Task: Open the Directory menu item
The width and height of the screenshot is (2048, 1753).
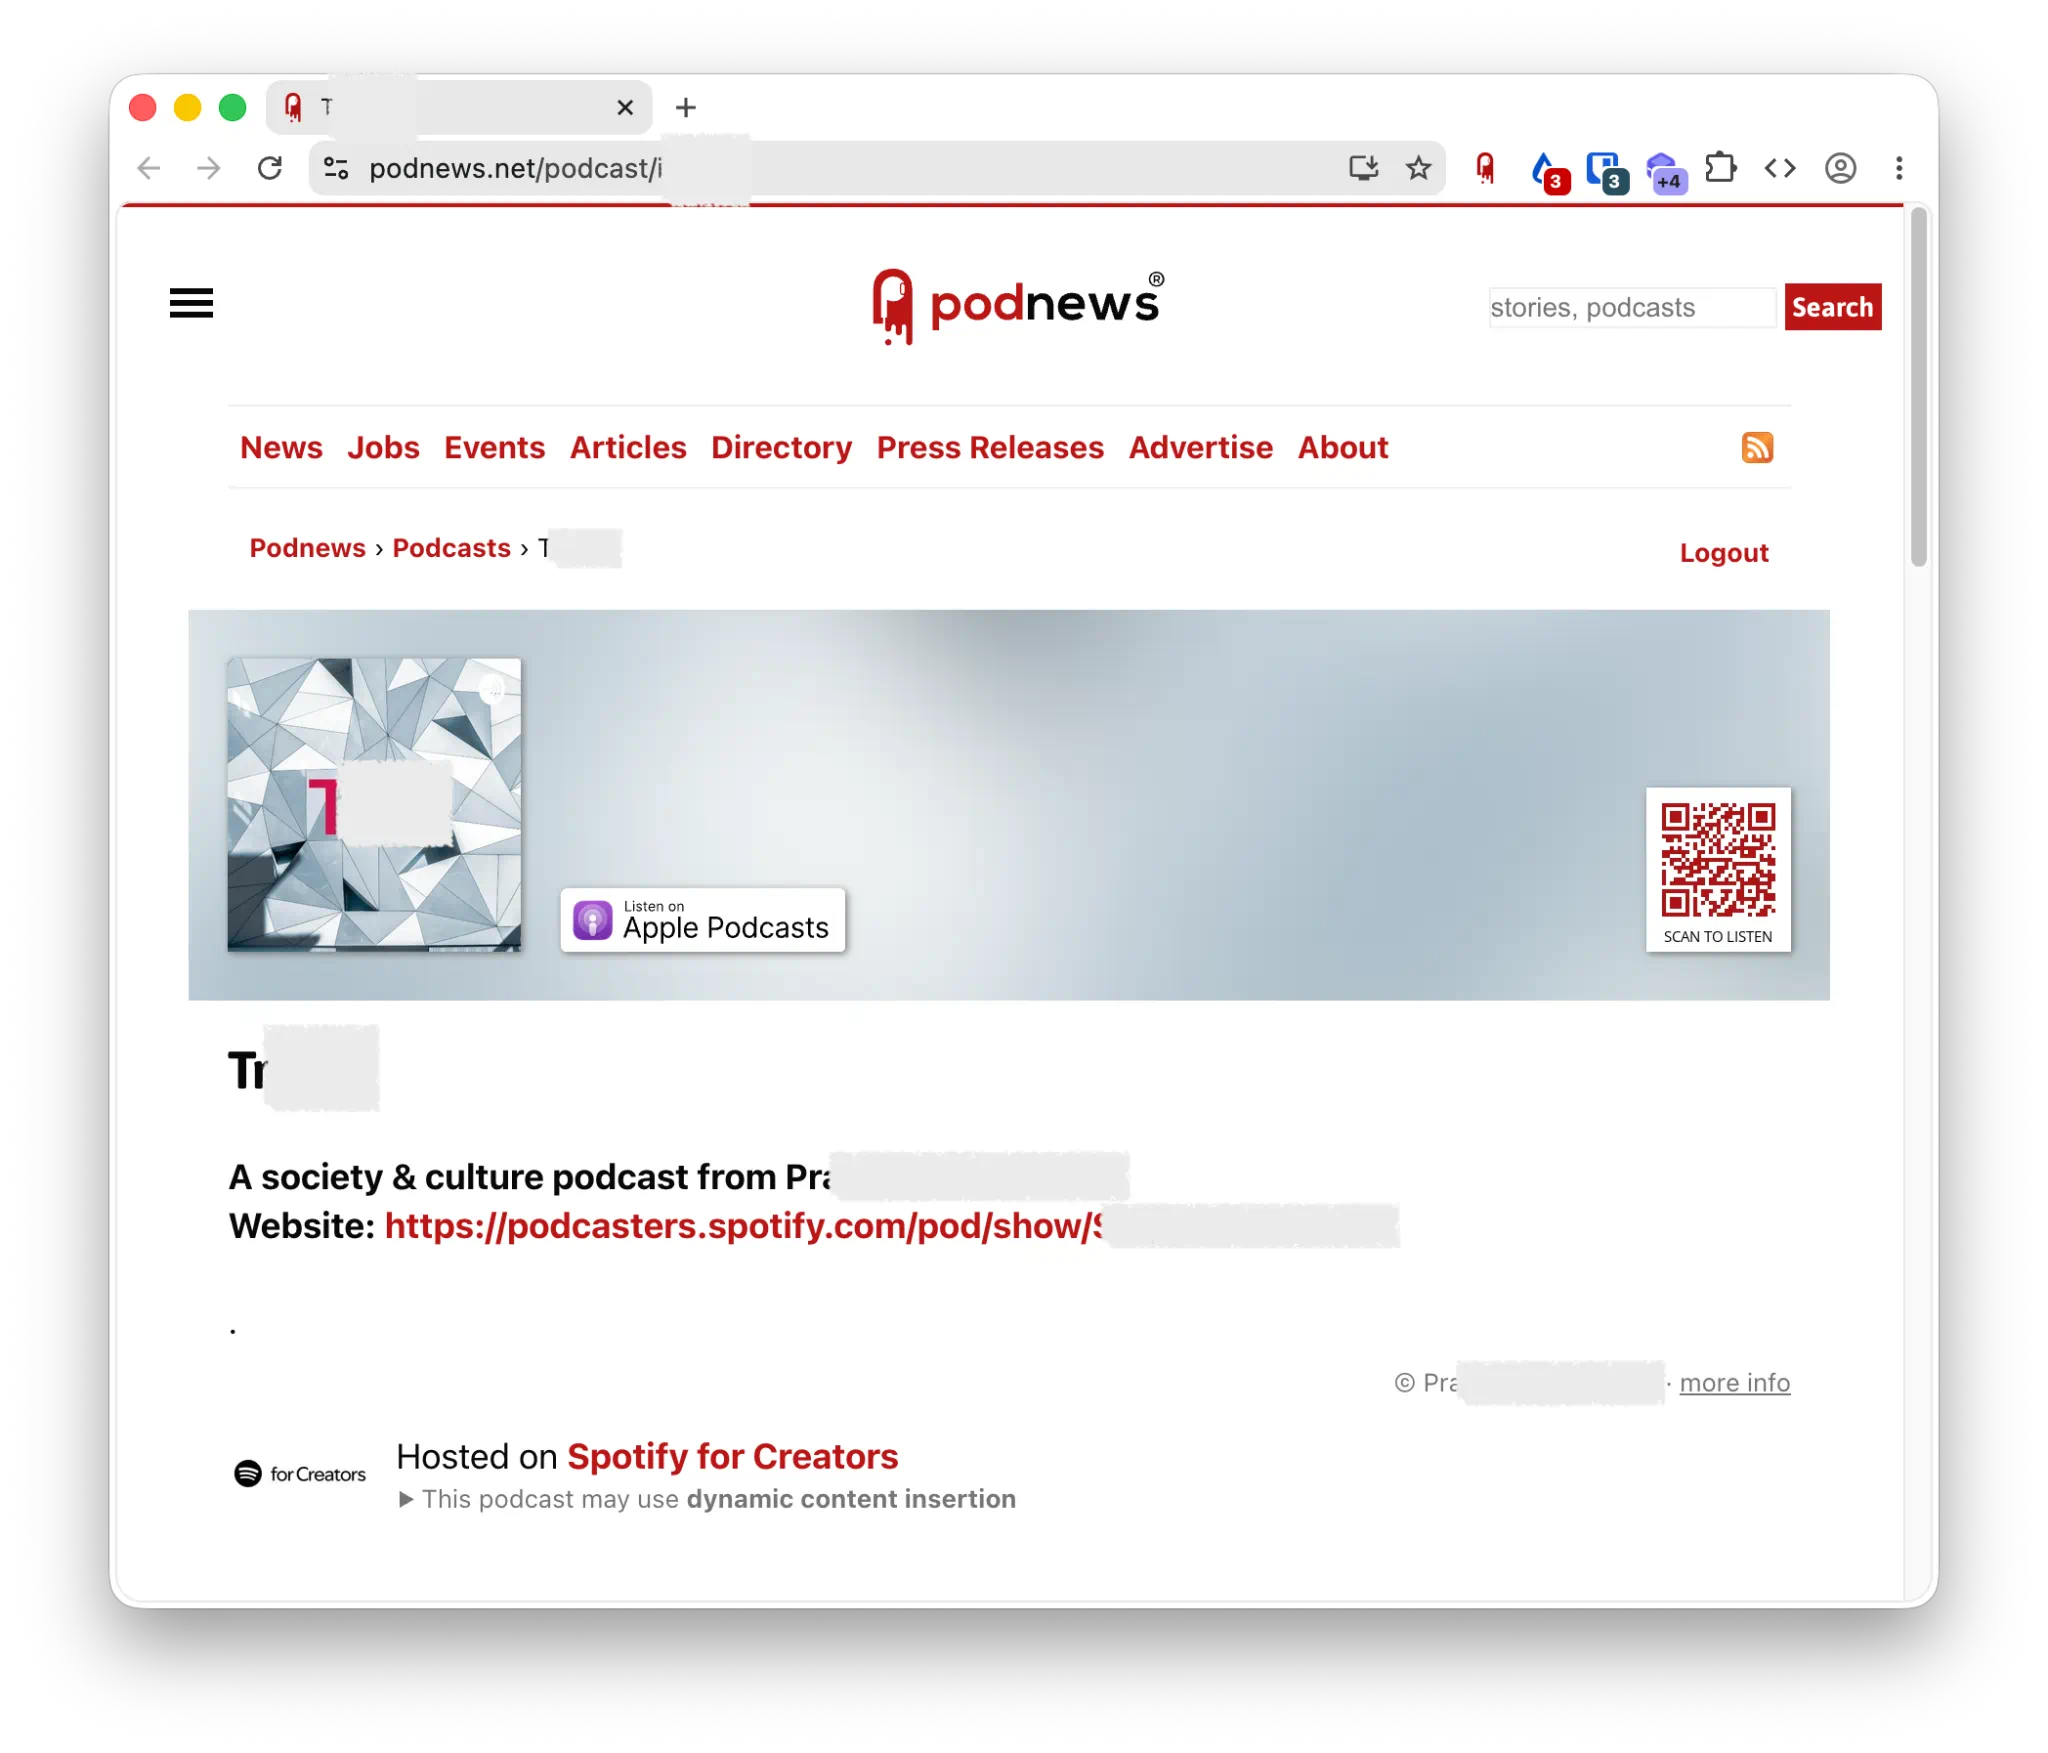Action: 781,447
